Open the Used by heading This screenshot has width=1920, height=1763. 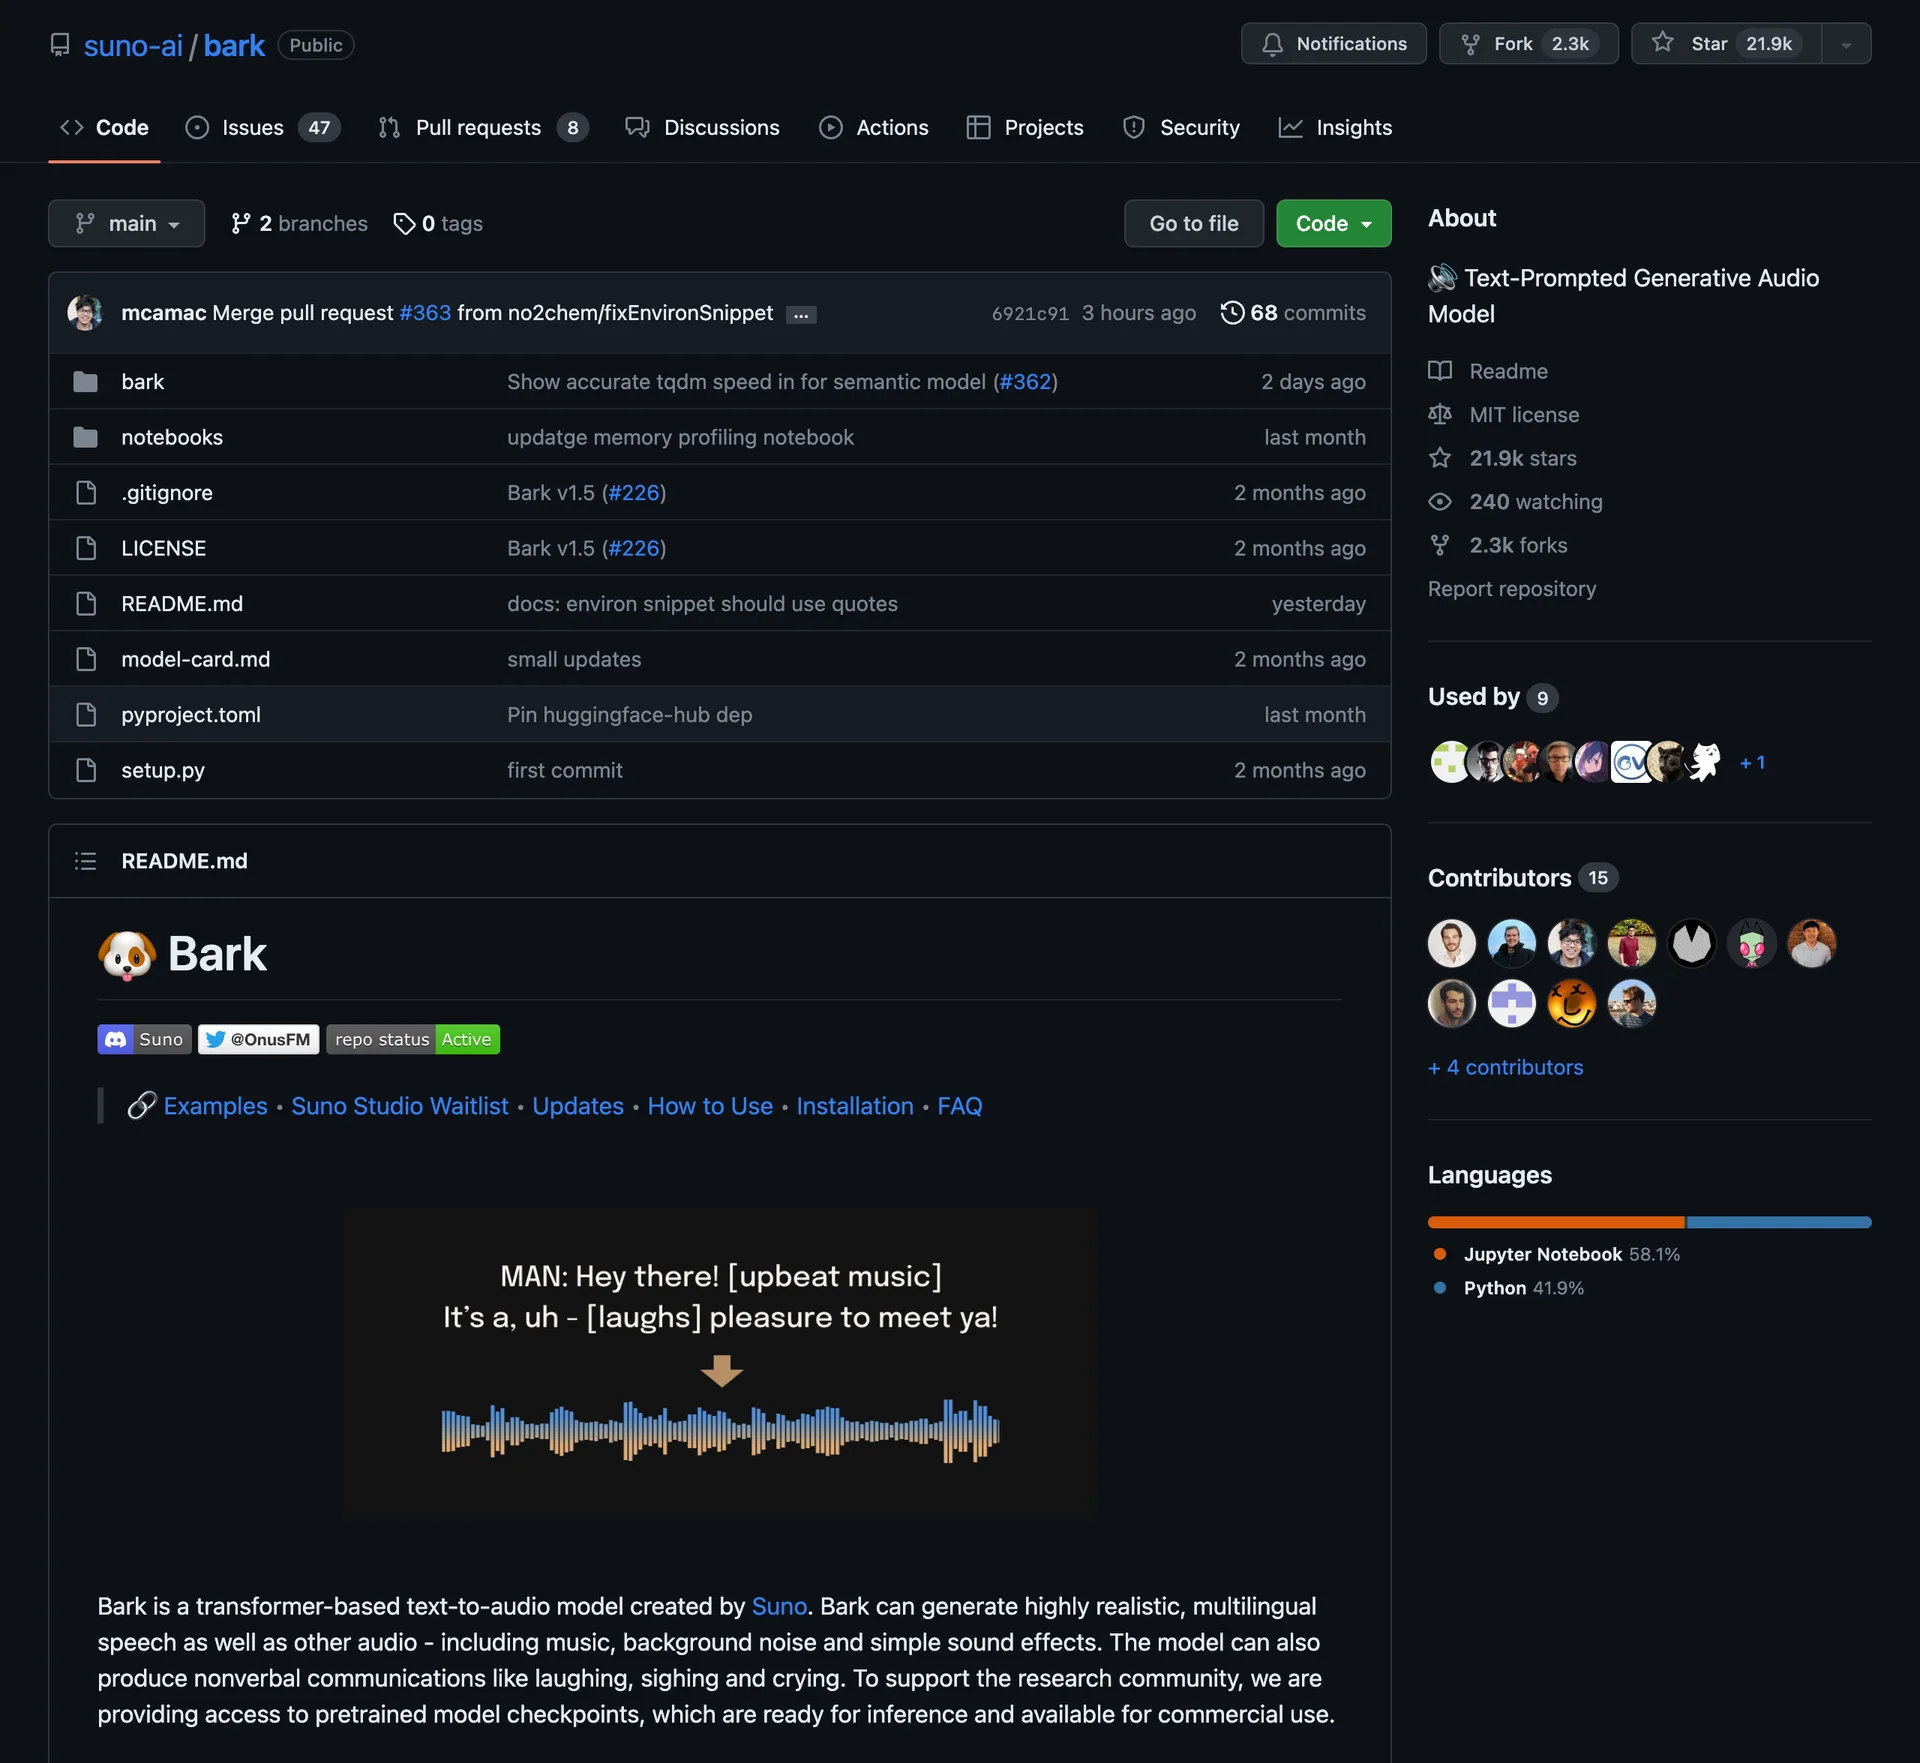coord(1492,697)
